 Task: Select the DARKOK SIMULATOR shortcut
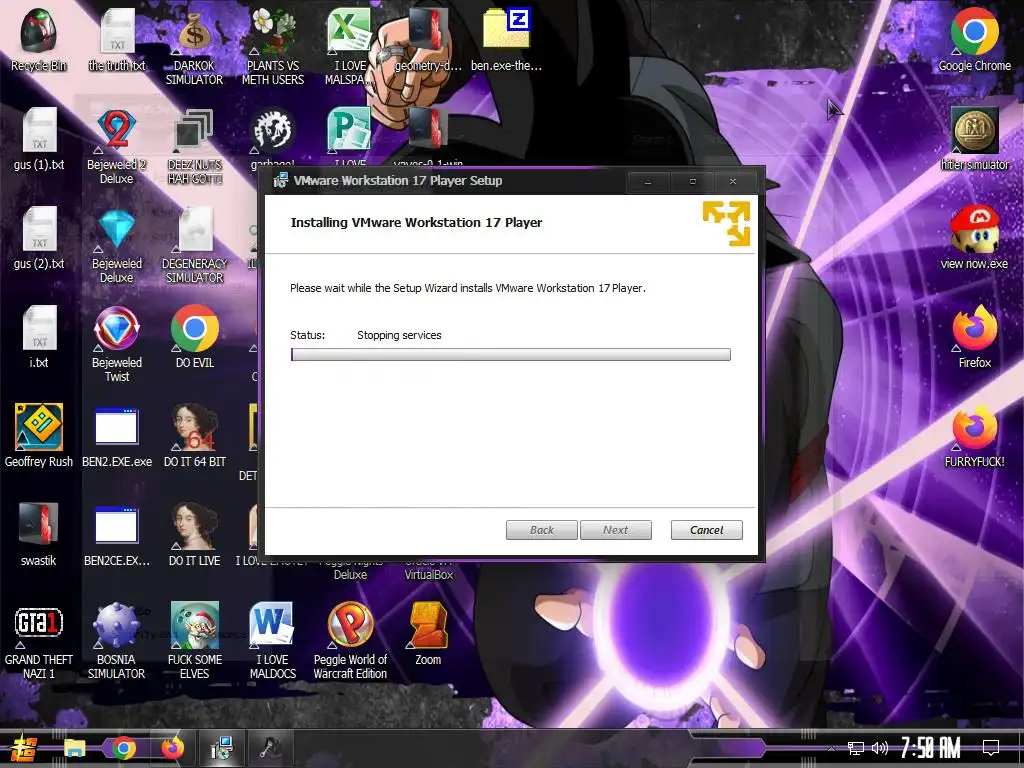(194, 47)
